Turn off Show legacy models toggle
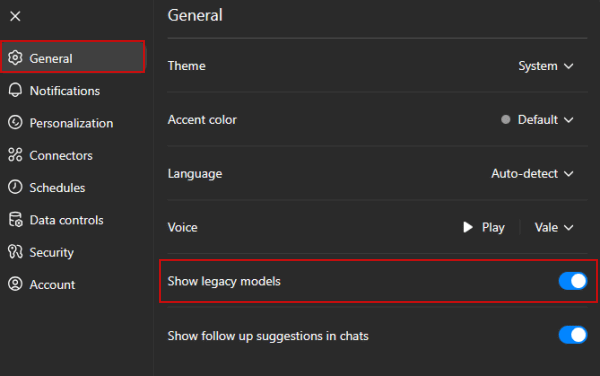This screenshot has width=600, height=376. pyautogui.click(x=573, y=281)
